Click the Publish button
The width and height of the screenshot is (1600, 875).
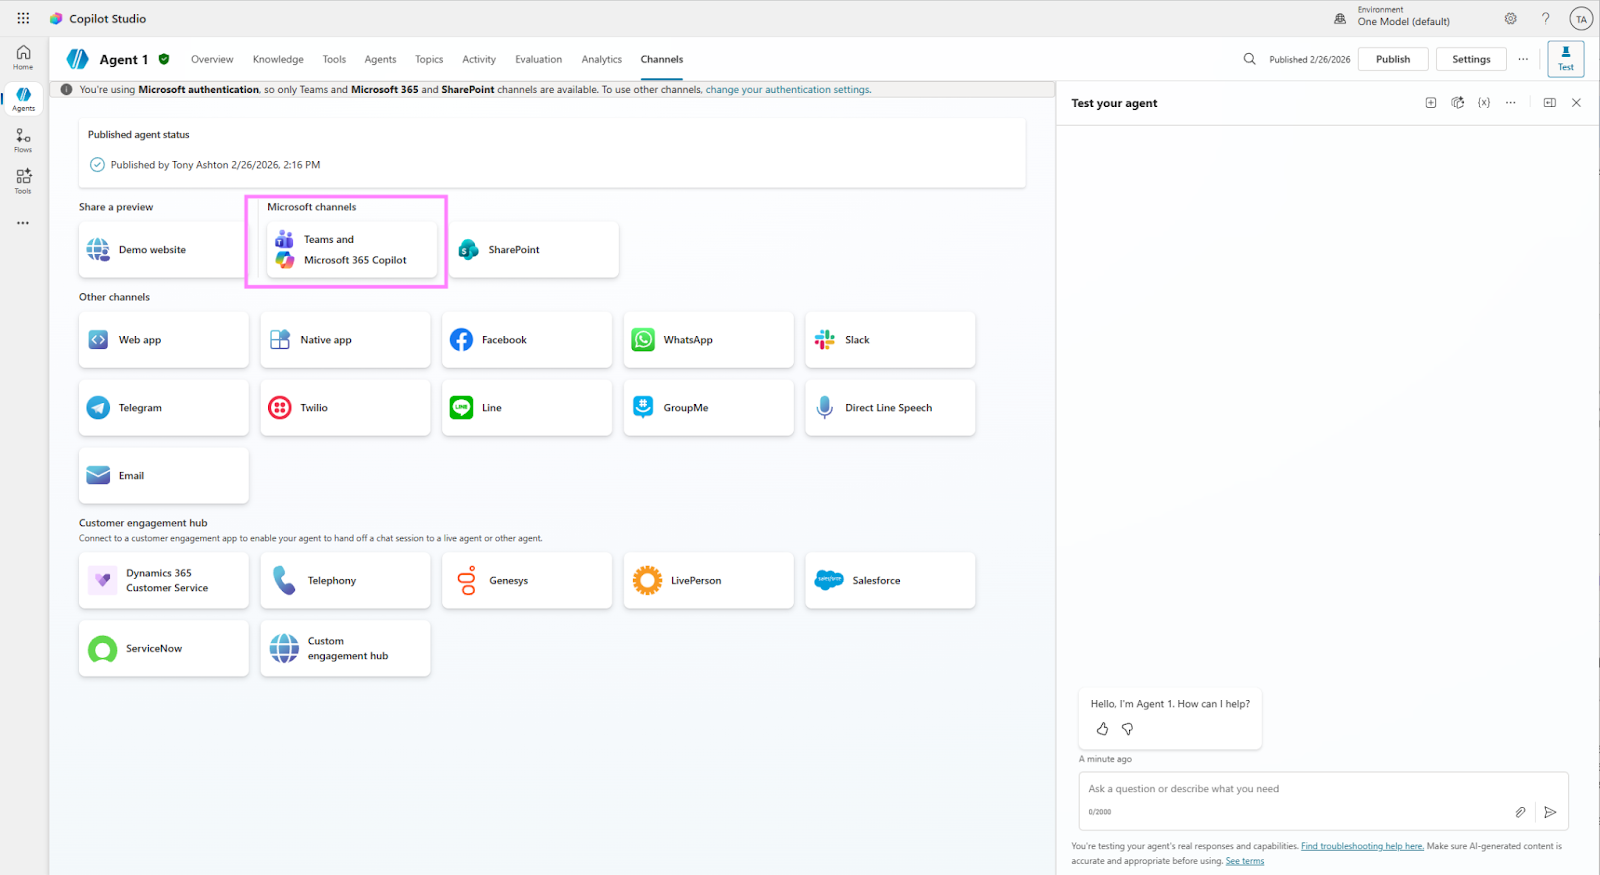coord(1392,59)
